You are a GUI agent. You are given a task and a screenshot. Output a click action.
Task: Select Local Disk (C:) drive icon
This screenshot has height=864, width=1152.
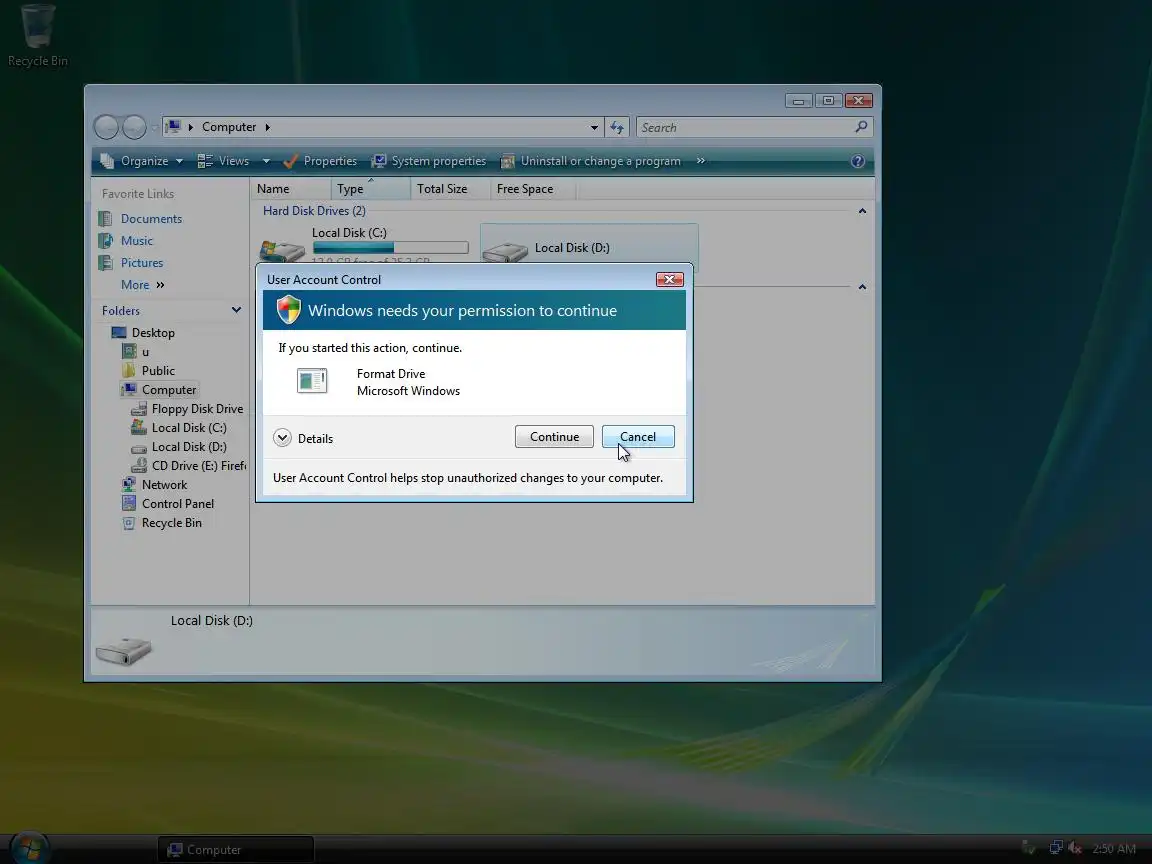pyautogui.click(x=283, y=250)
